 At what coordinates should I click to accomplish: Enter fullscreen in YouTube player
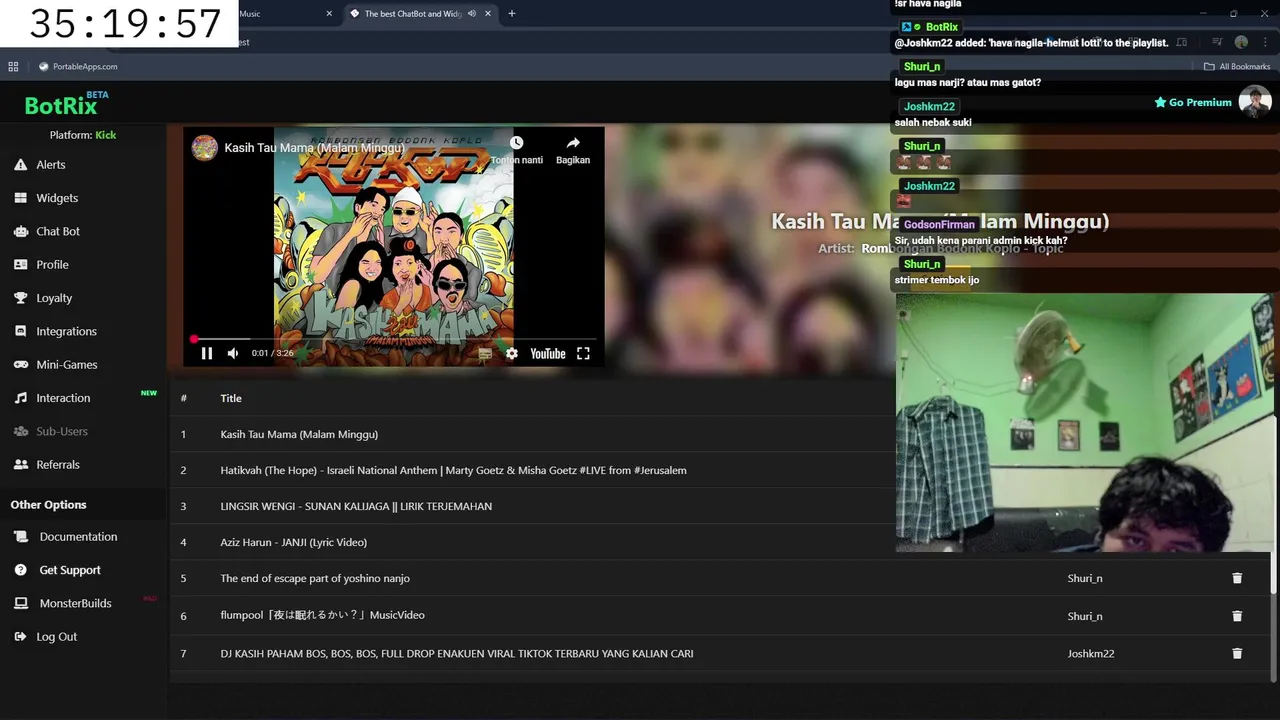(583, 353)
